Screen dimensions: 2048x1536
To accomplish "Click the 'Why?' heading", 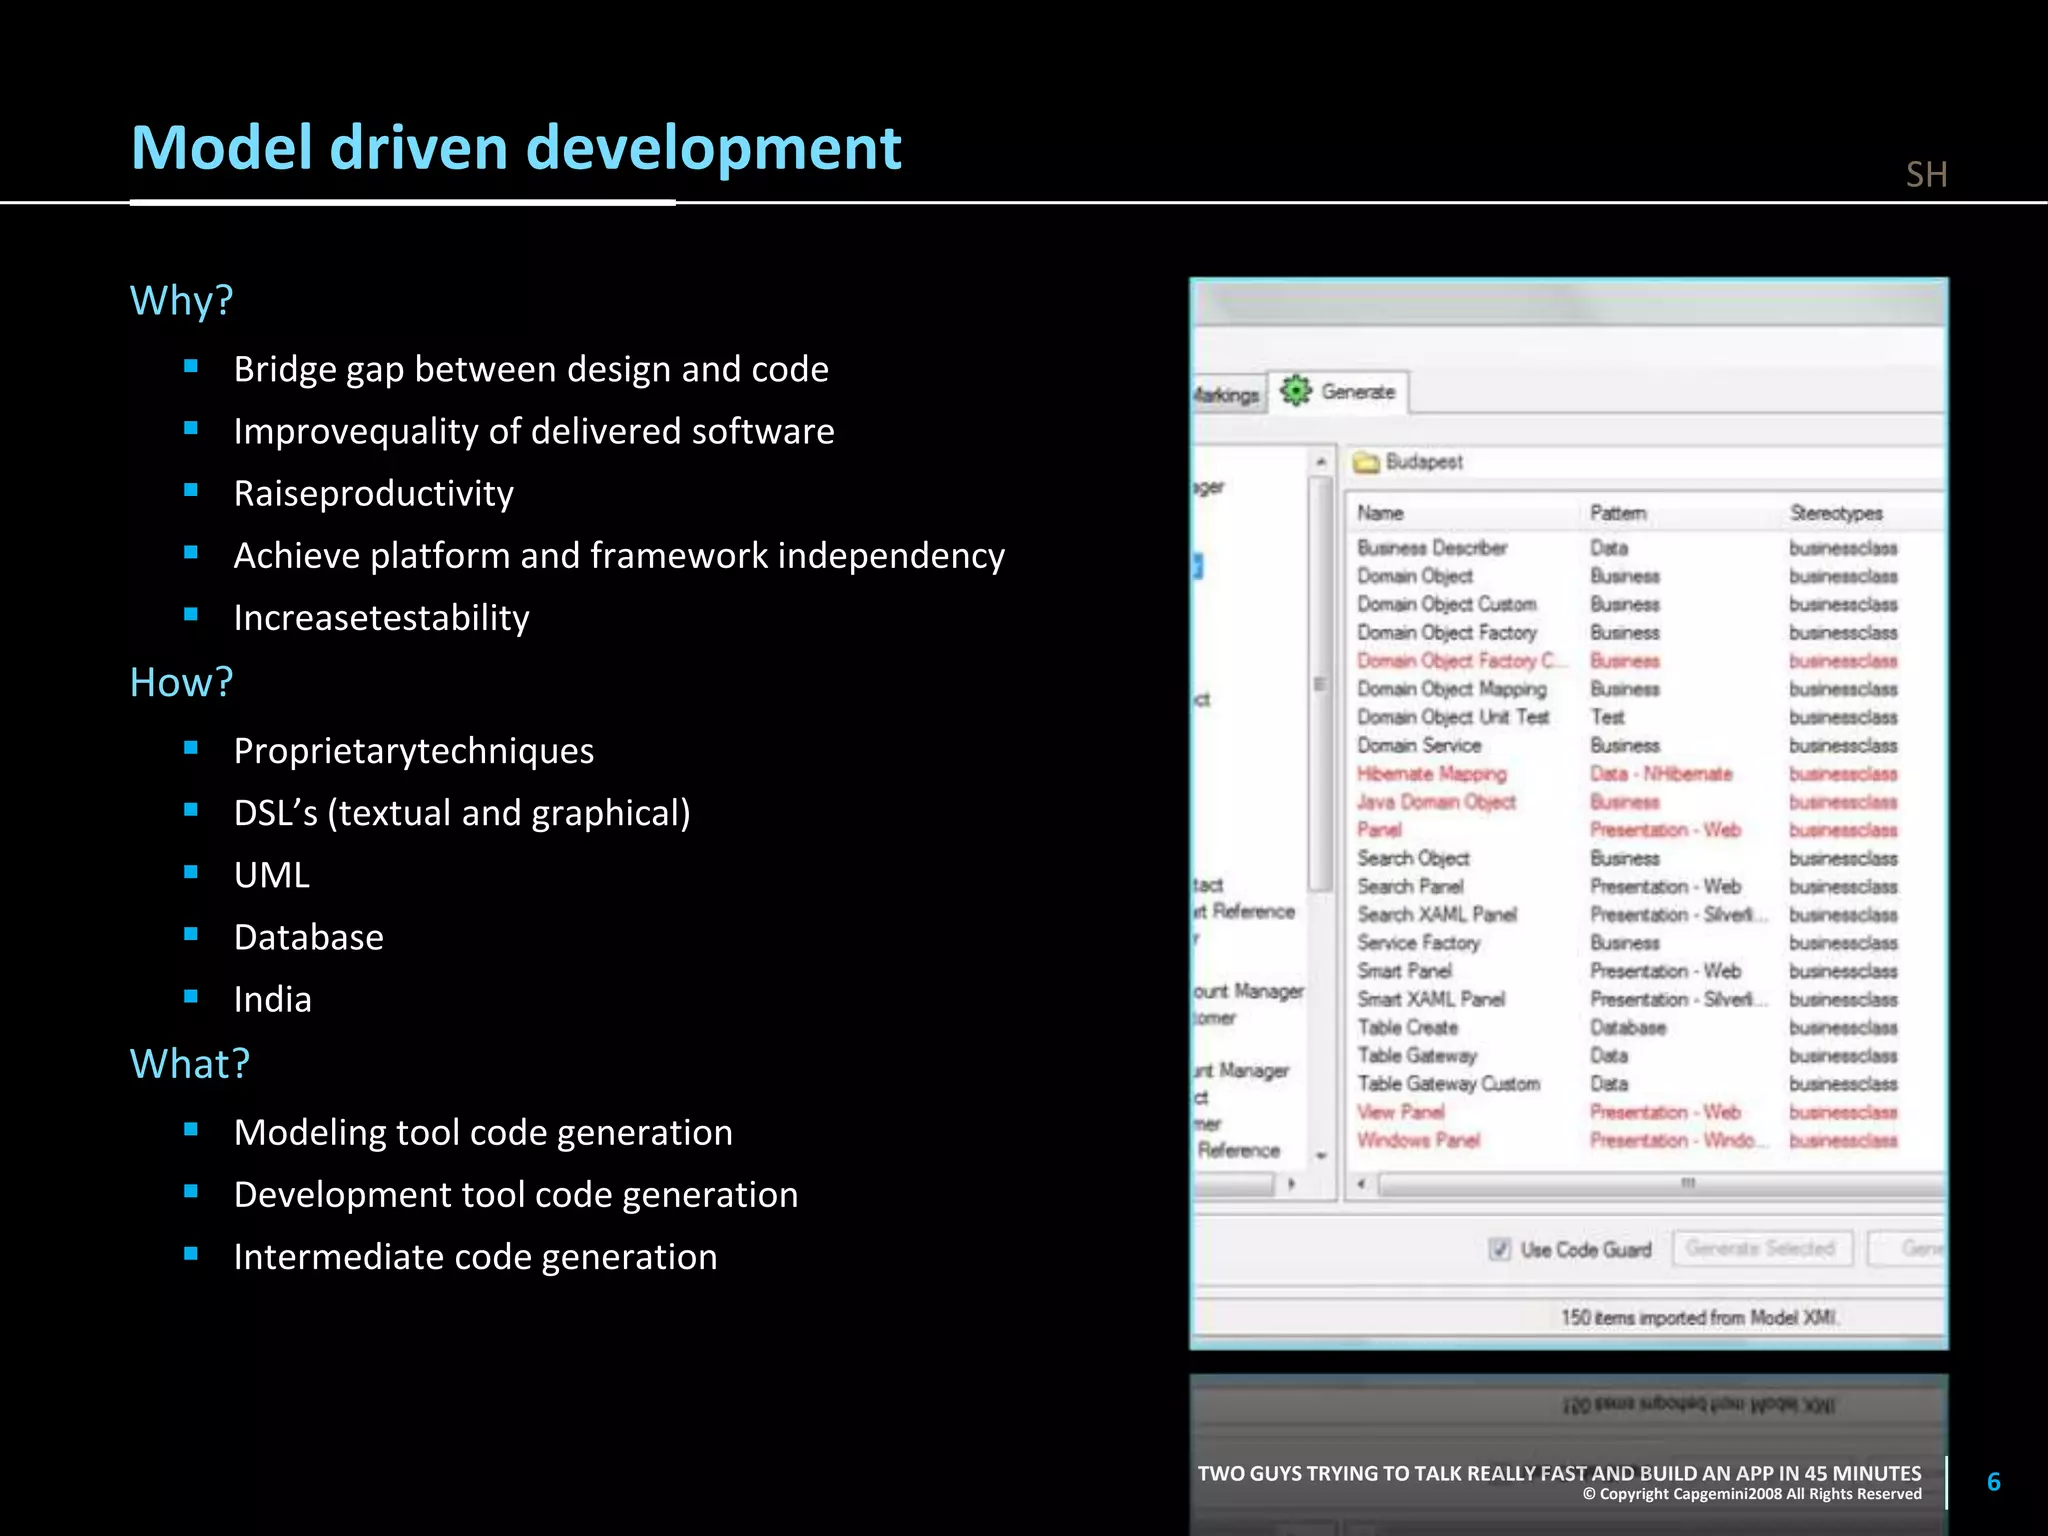I will coord(182,300).
